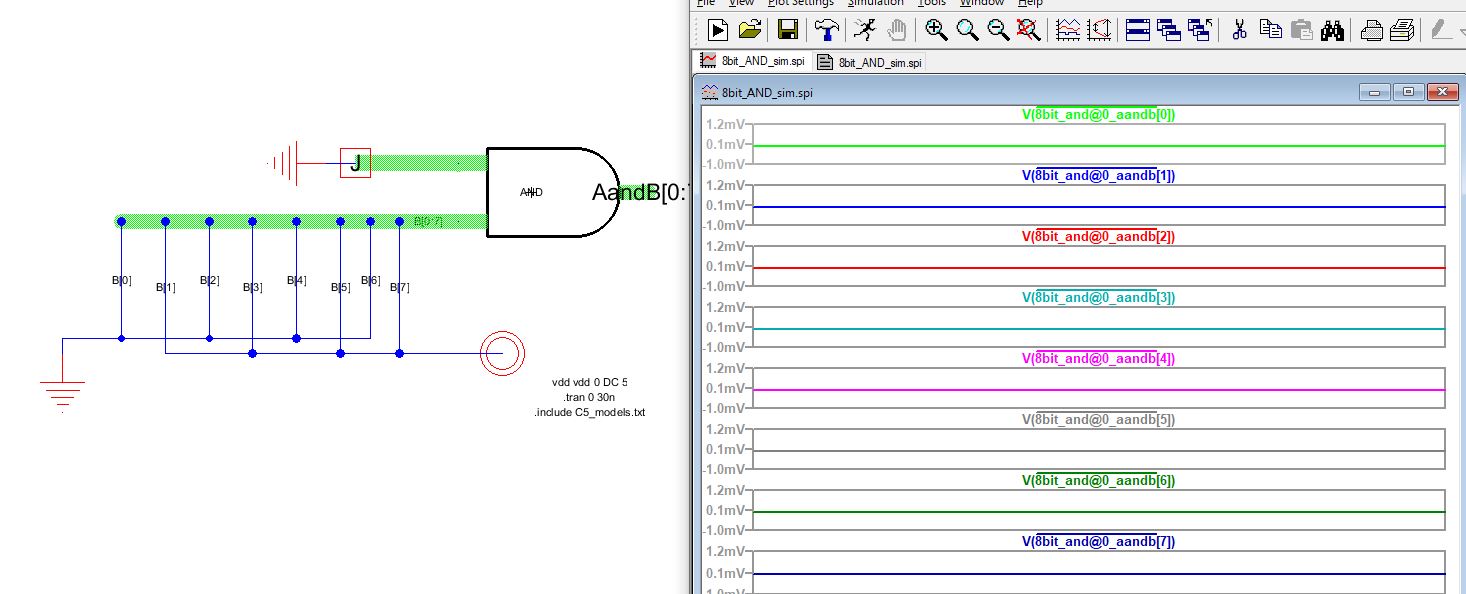Click the V(8bit_and@0_aandb[0]) trace label

coord(1098,114)
